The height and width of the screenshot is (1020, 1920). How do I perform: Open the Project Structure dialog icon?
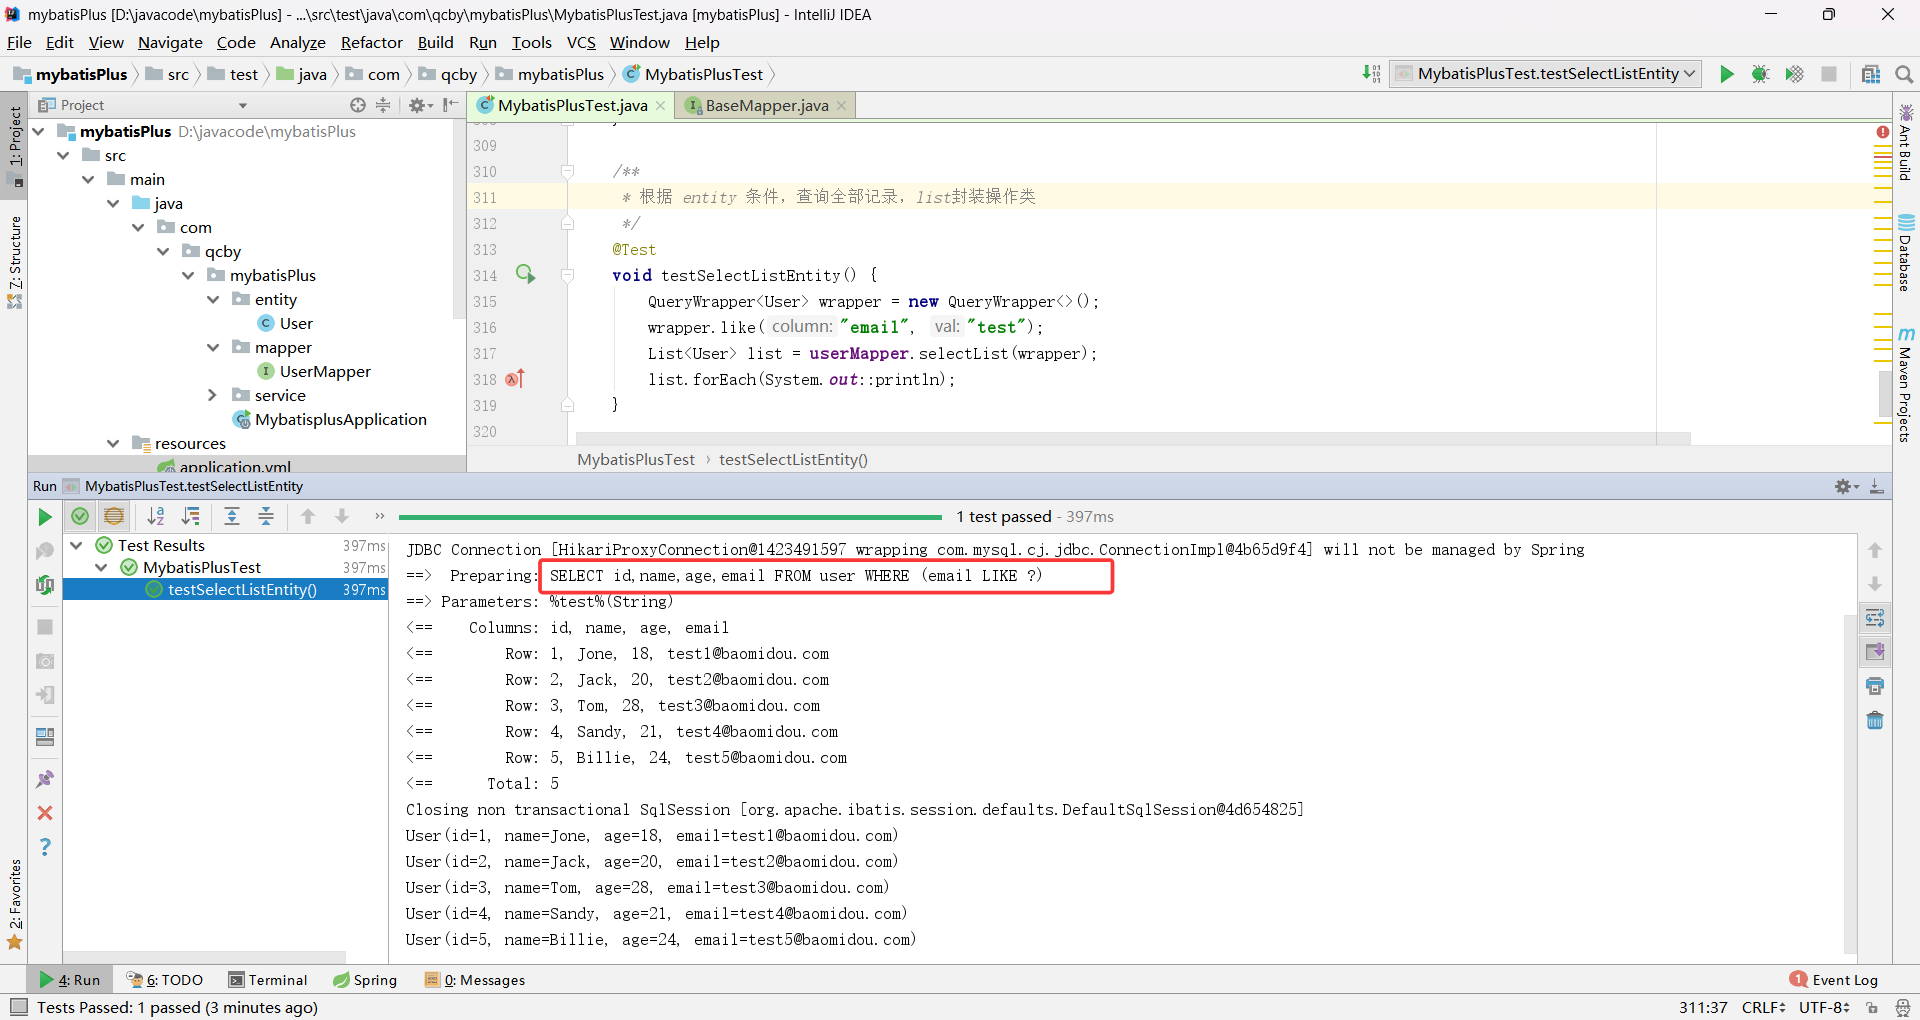click(x=1870, y=74)
